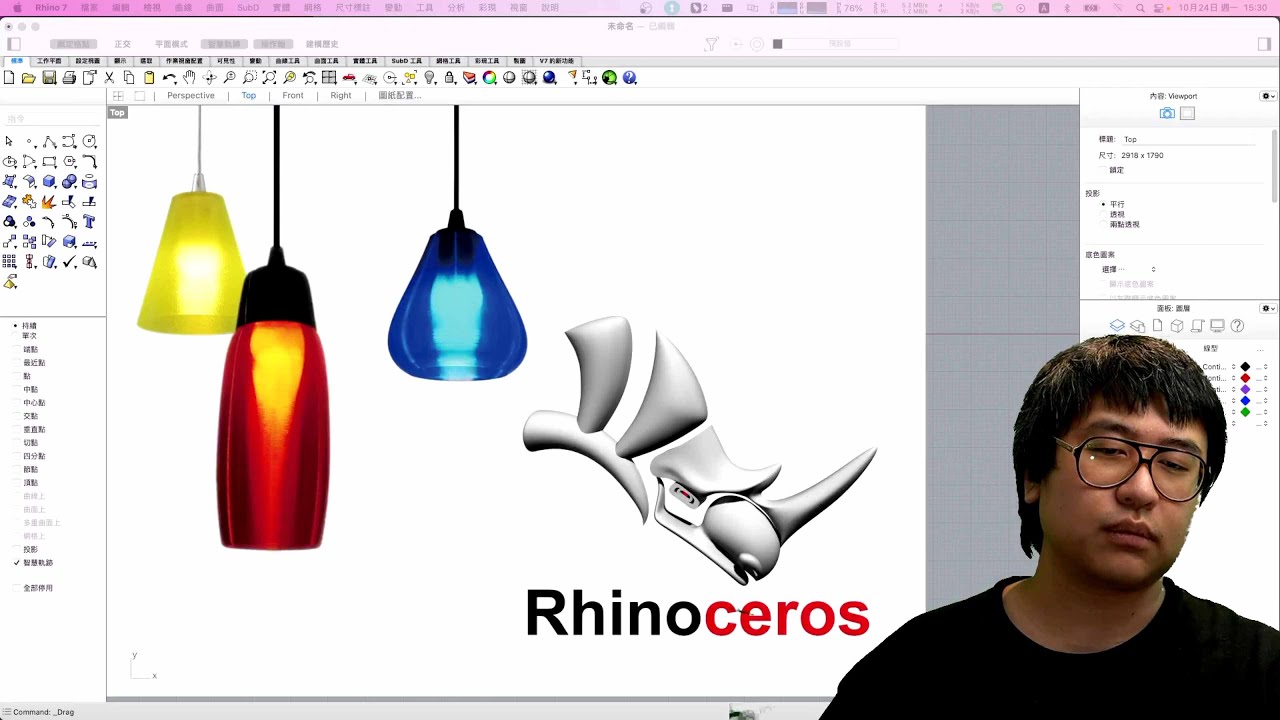Open the Layers panel gear dropdown

1267,308
